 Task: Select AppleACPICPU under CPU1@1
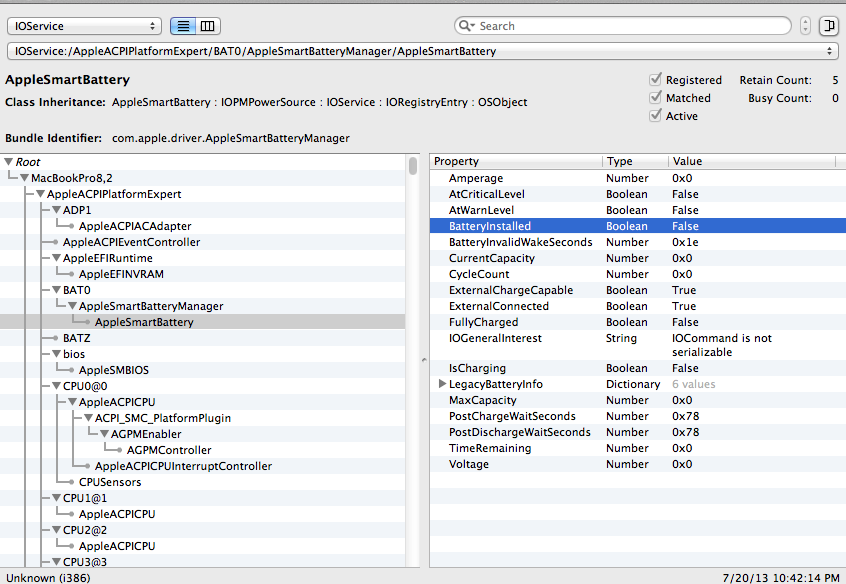(117, 514)
